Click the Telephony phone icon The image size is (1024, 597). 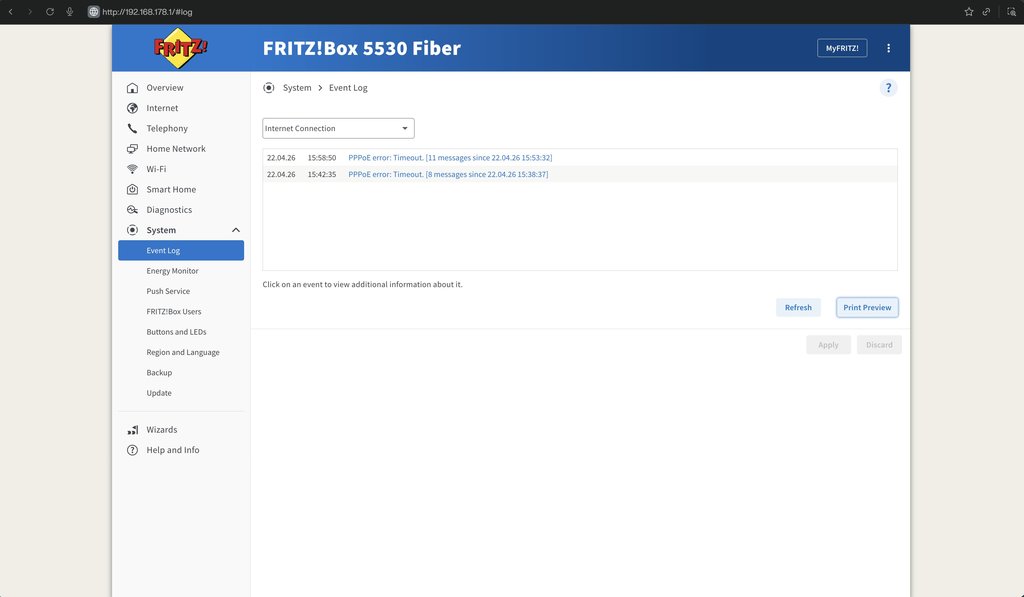[133, 128]
